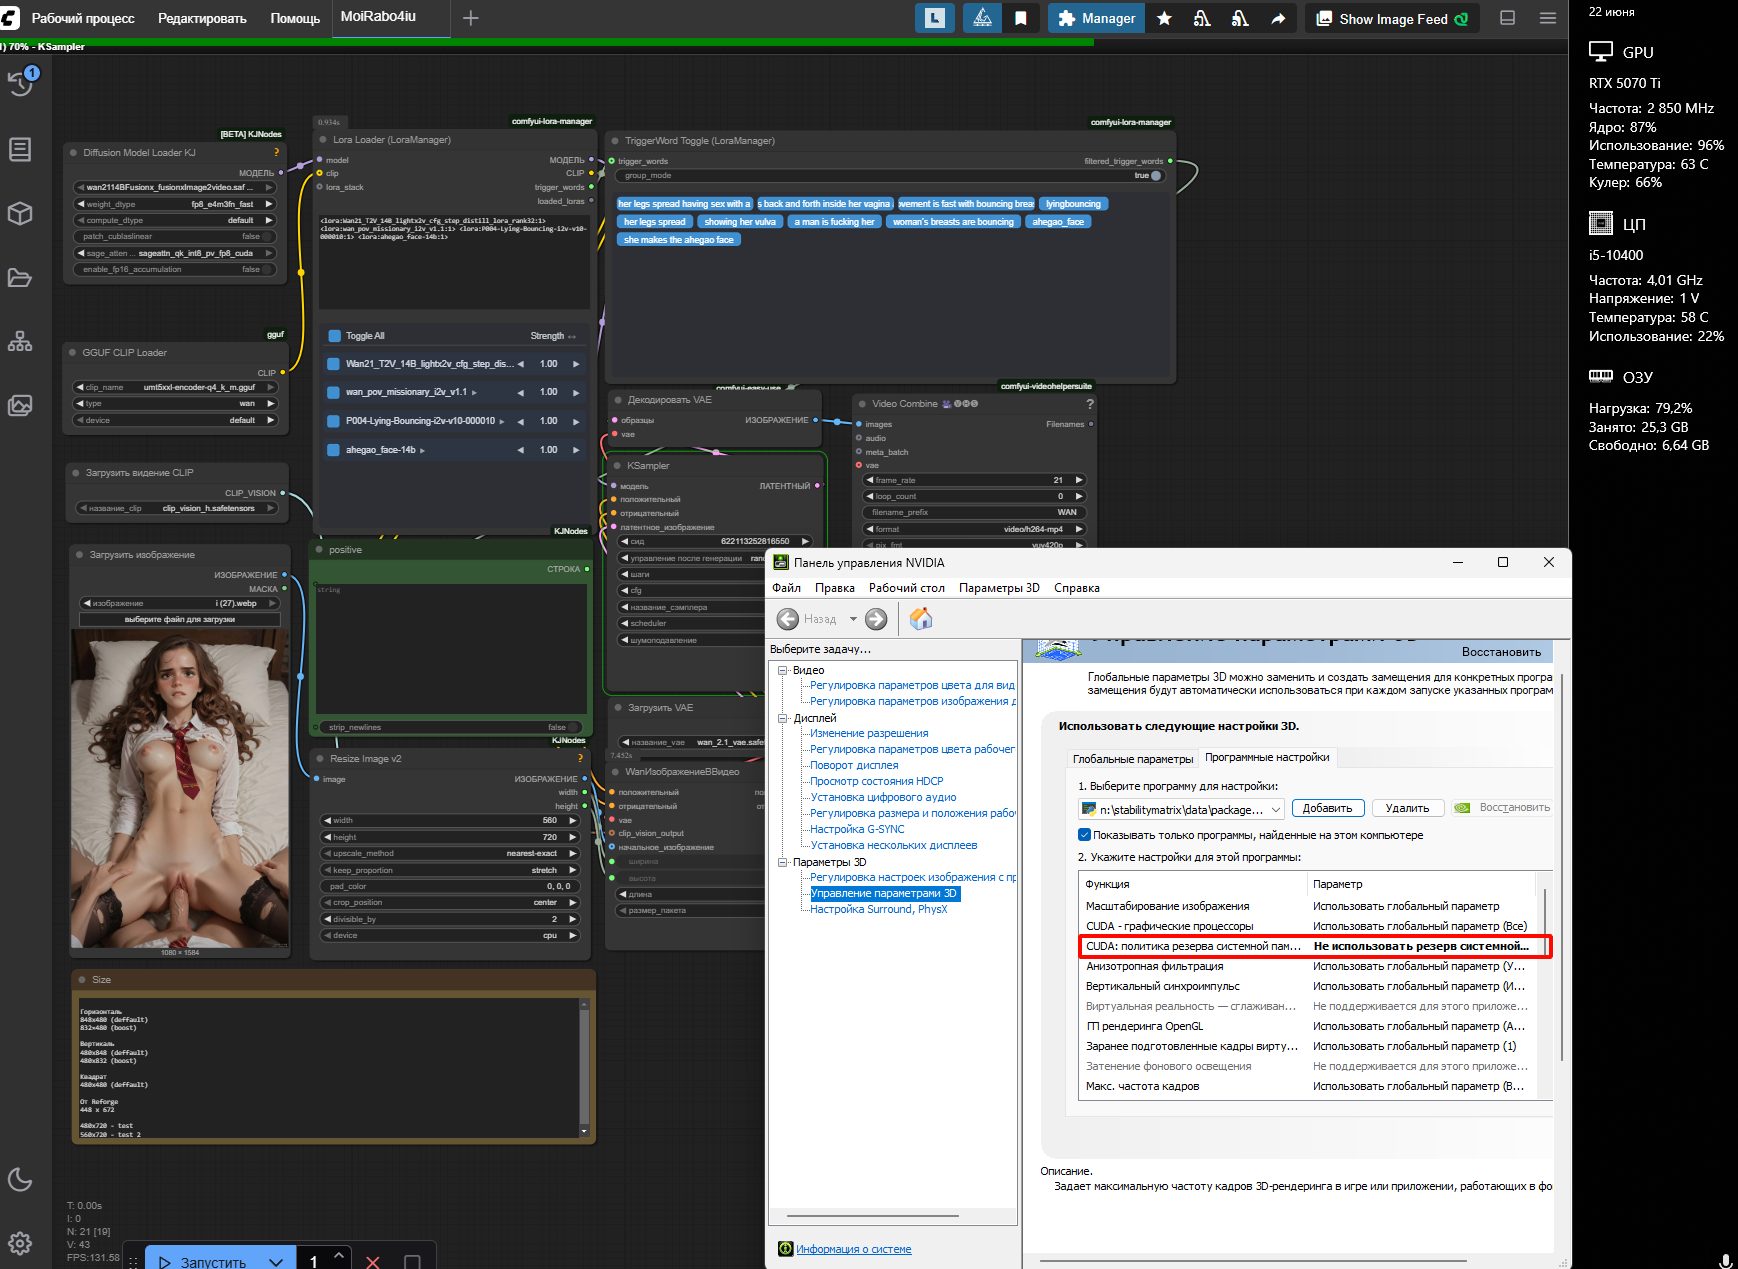Viewport: 1738px width, 1269px height.
Task: Uncheck 'Показывать только программы' checkbox
Action: pyautogui.click(x=1084, y=835)
